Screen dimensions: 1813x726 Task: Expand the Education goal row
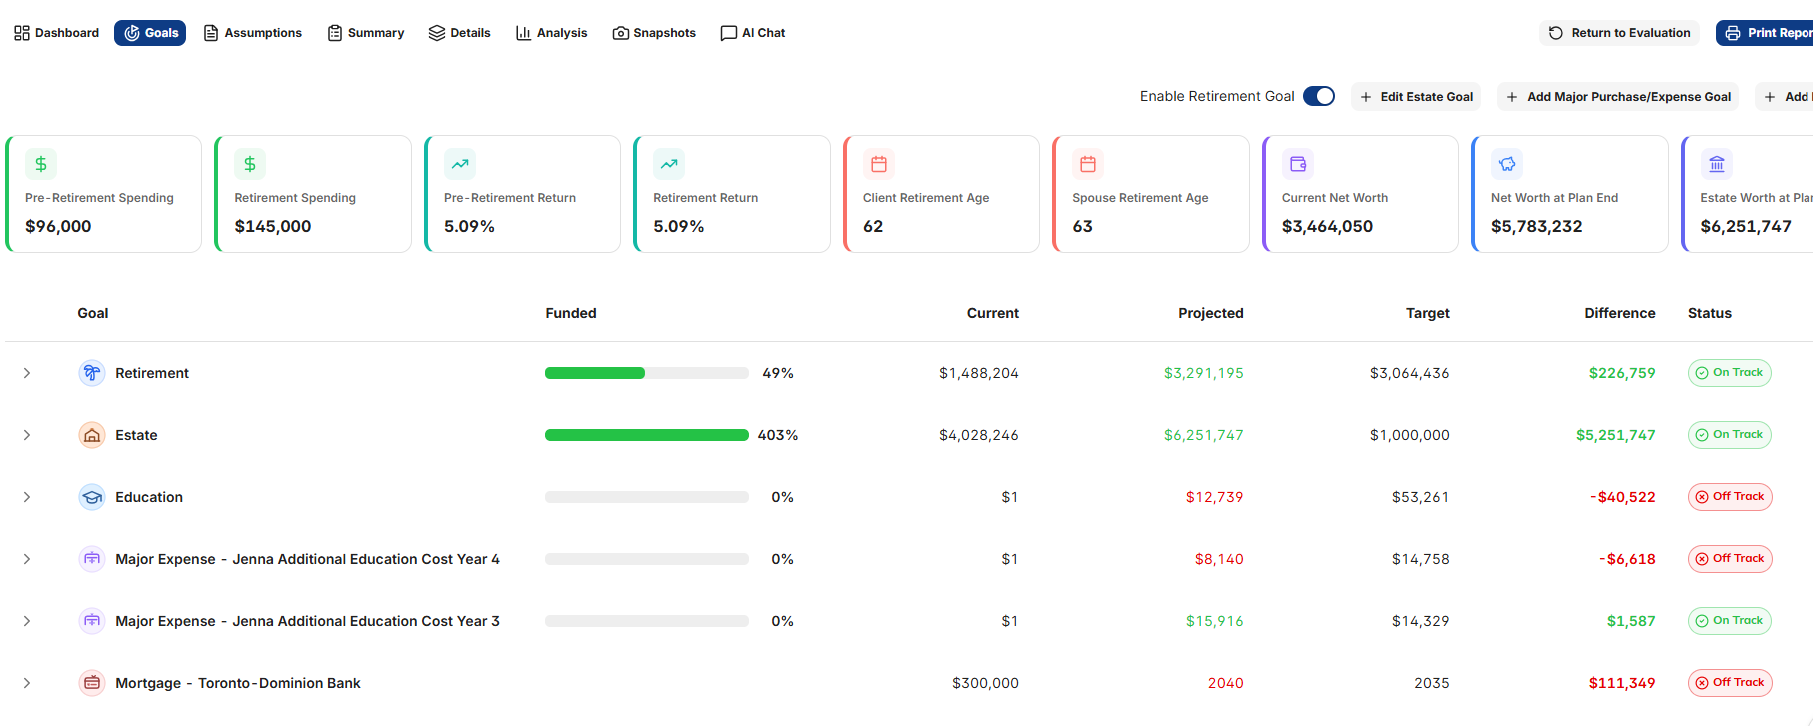(x=27, y=497)
